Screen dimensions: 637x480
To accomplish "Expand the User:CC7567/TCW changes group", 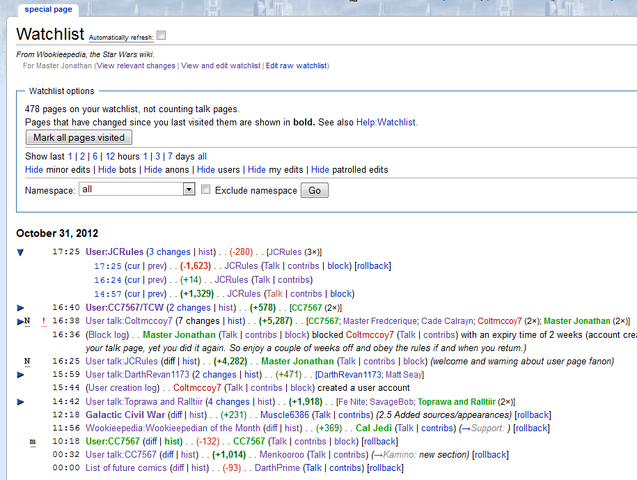I will click(x=20, y=308).
